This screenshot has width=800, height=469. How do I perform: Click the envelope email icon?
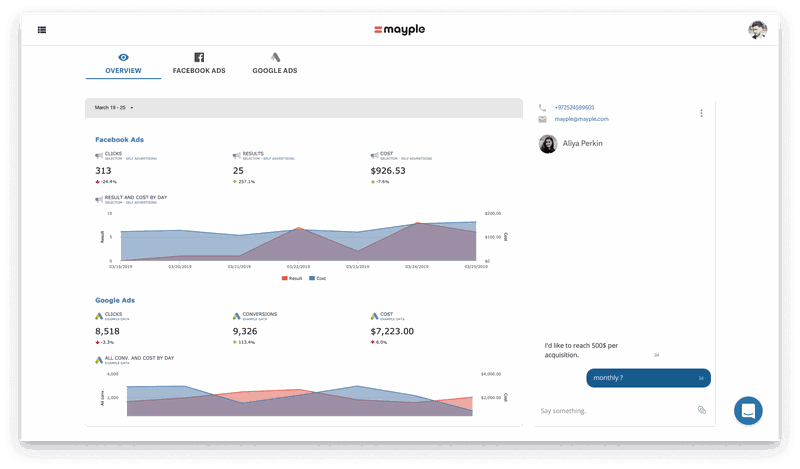pyautogui.click(x=542, y=119)
